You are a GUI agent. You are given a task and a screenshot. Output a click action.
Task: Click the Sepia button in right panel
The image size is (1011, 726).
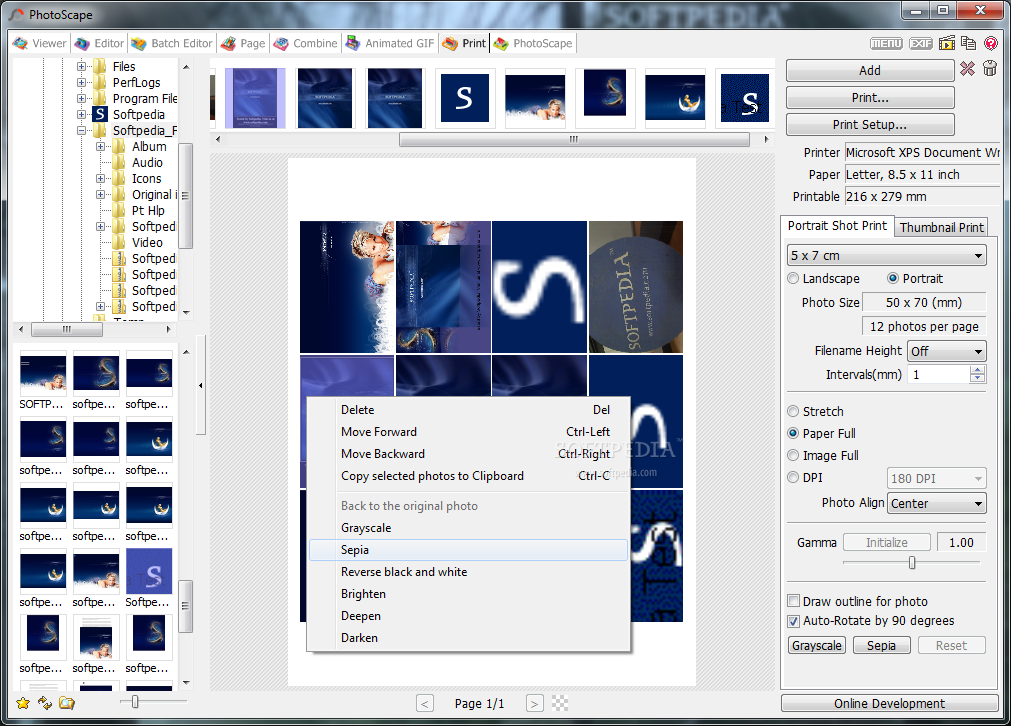881,645
